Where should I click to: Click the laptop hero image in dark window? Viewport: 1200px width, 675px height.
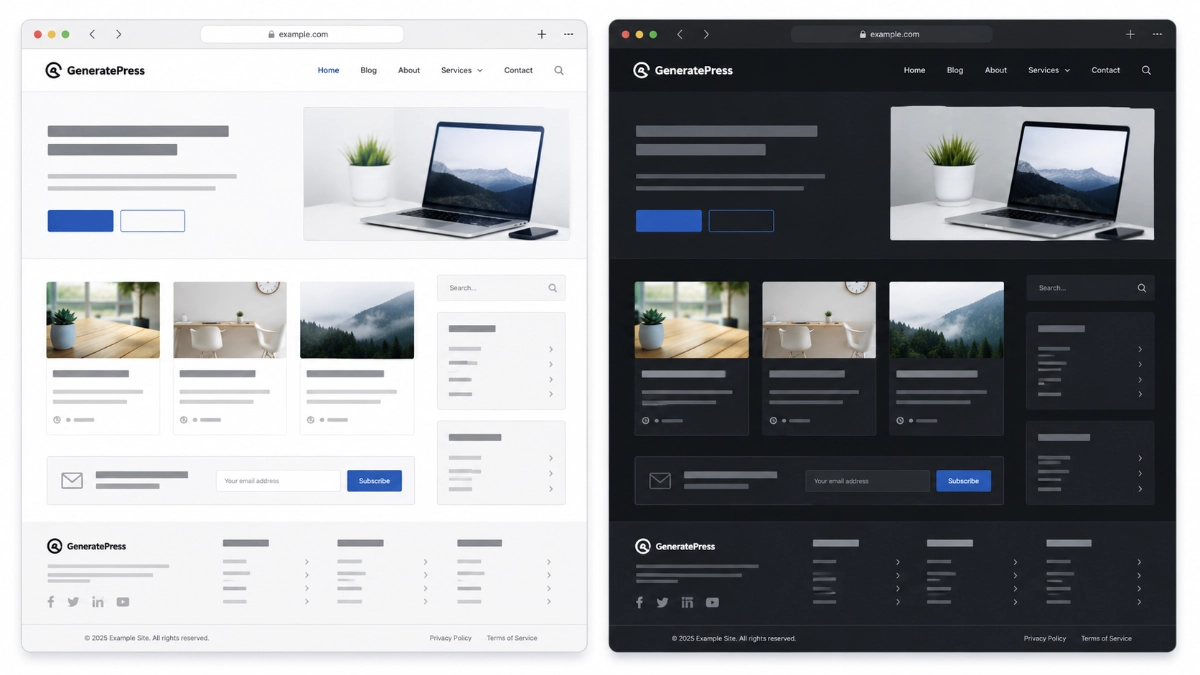[1022, 174]
